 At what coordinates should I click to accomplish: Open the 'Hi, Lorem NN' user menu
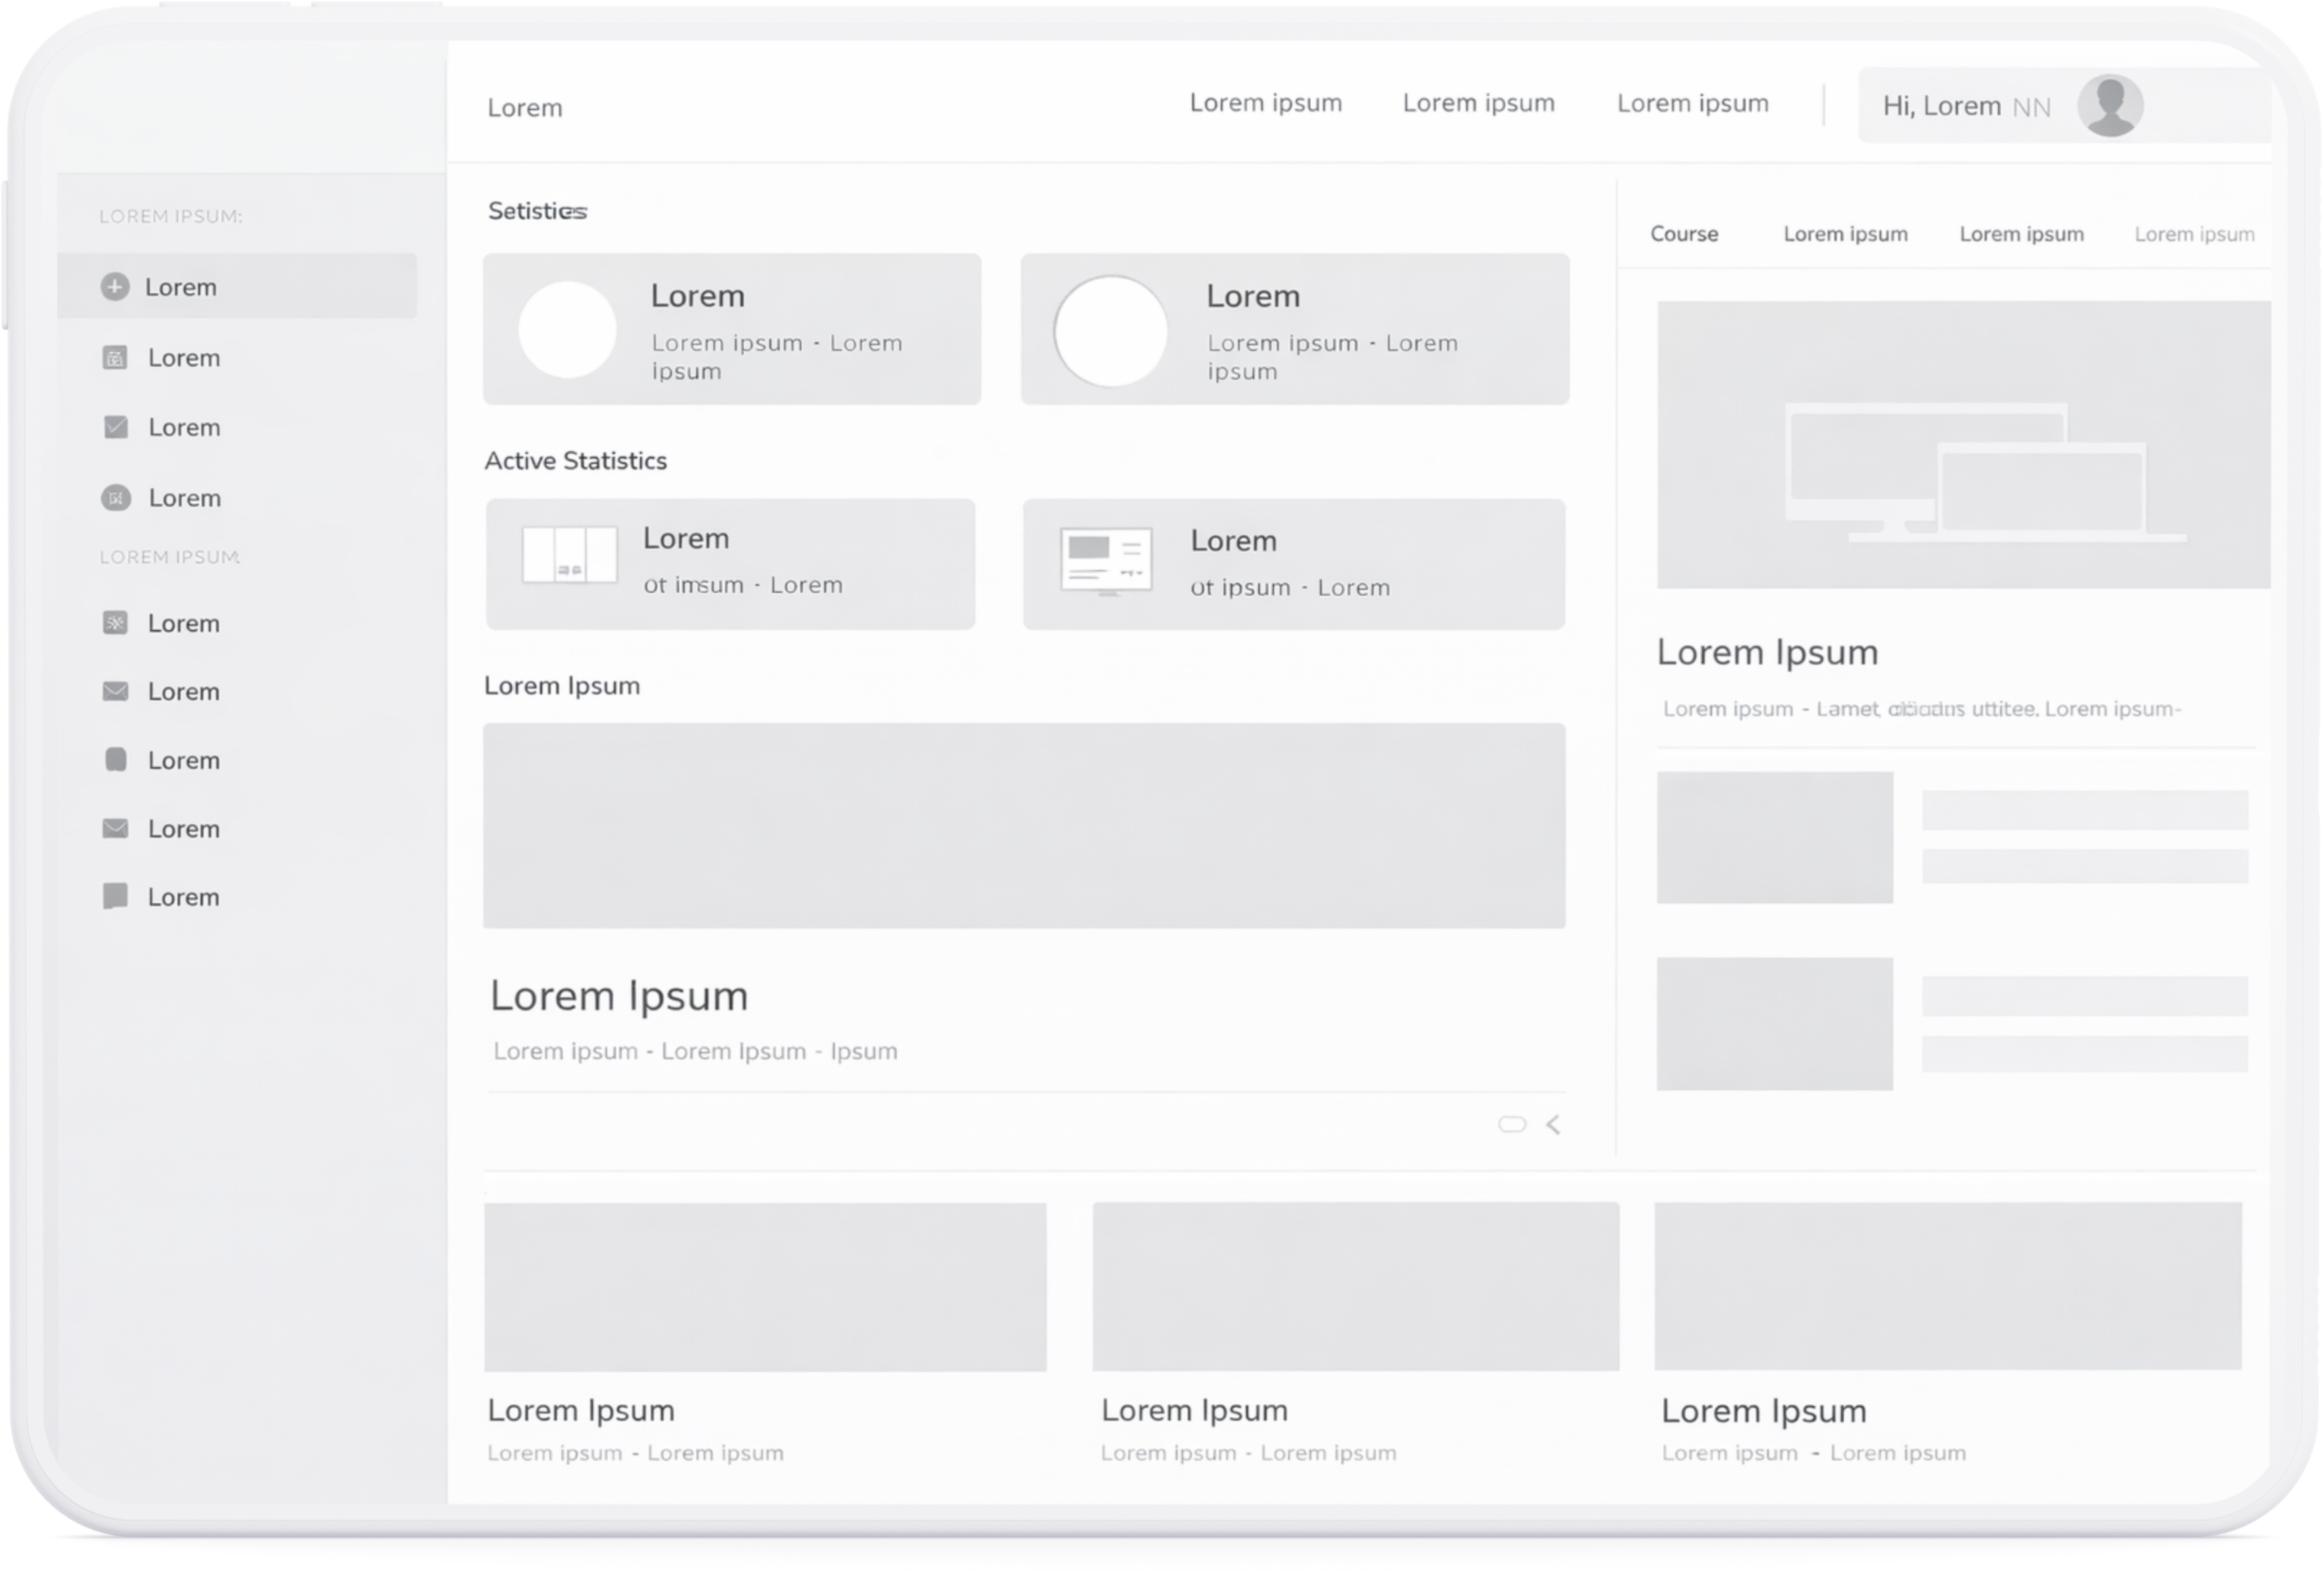(x=1966, y=106)
